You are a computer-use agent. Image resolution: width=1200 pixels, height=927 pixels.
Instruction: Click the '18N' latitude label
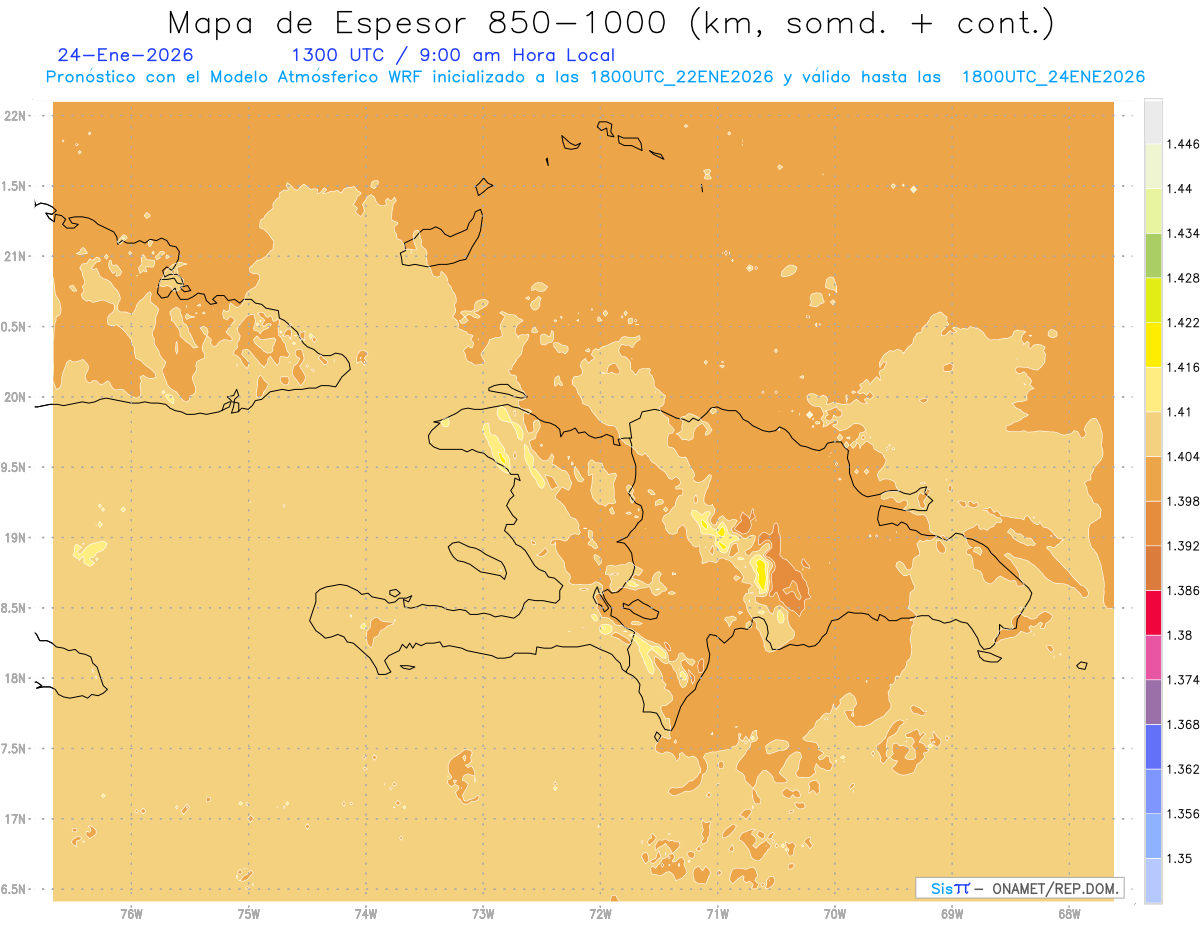(x=17, y=678)
